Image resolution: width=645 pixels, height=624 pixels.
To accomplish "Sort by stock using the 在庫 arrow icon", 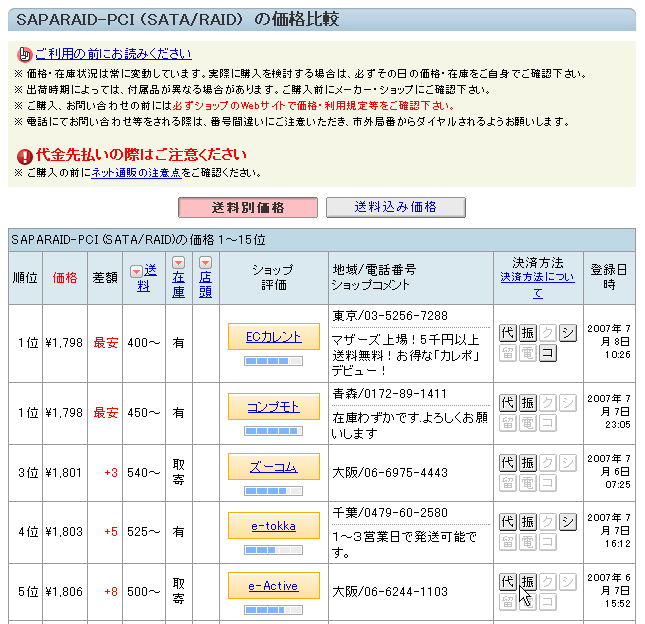I will (179, 262).
